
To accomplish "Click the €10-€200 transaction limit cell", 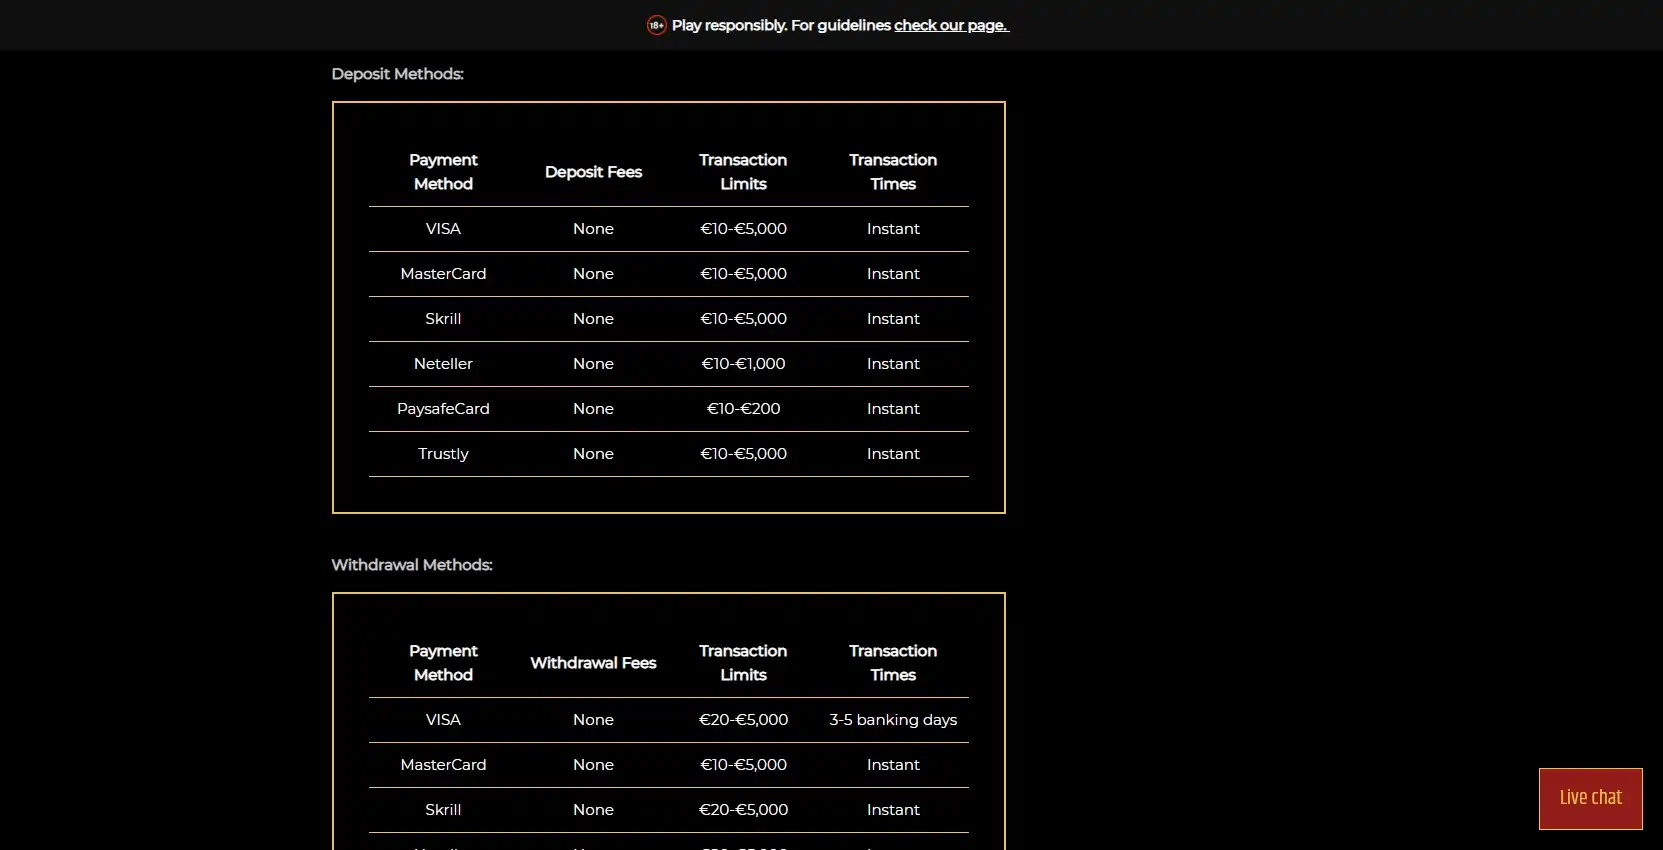I will pos(743,409).
